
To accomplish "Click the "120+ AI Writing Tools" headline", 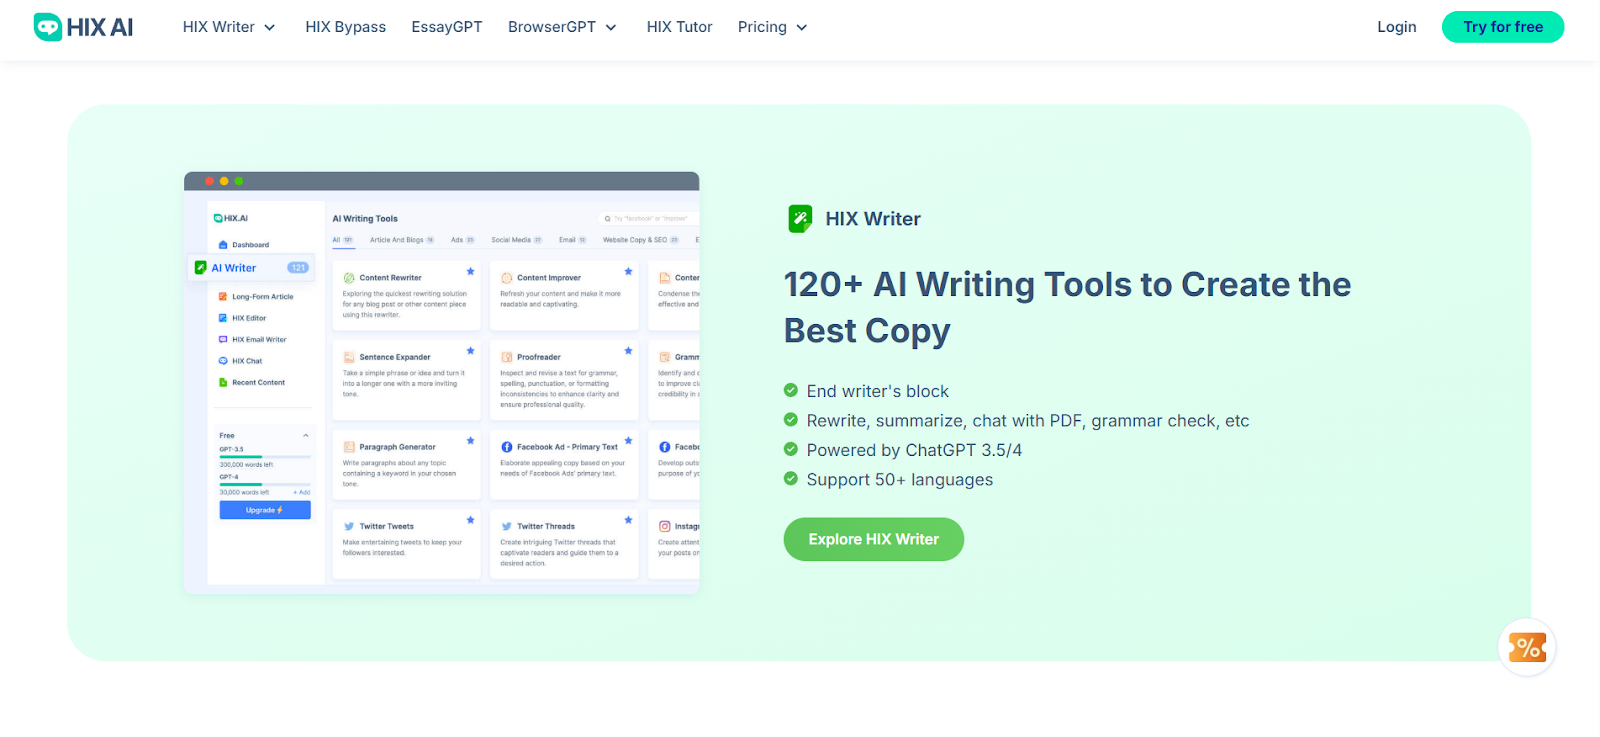I will 1067,307.
